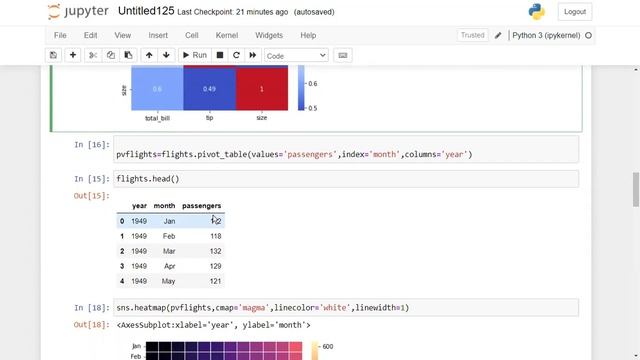640x360 pixels.
Task: Click the Jupyter logo
Action: click(x=78, y=11)
